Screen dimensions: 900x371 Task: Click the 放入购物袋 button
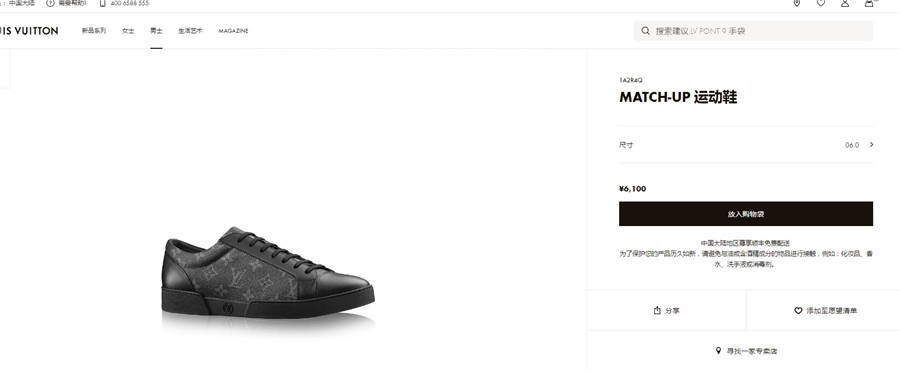coord(746,214)
